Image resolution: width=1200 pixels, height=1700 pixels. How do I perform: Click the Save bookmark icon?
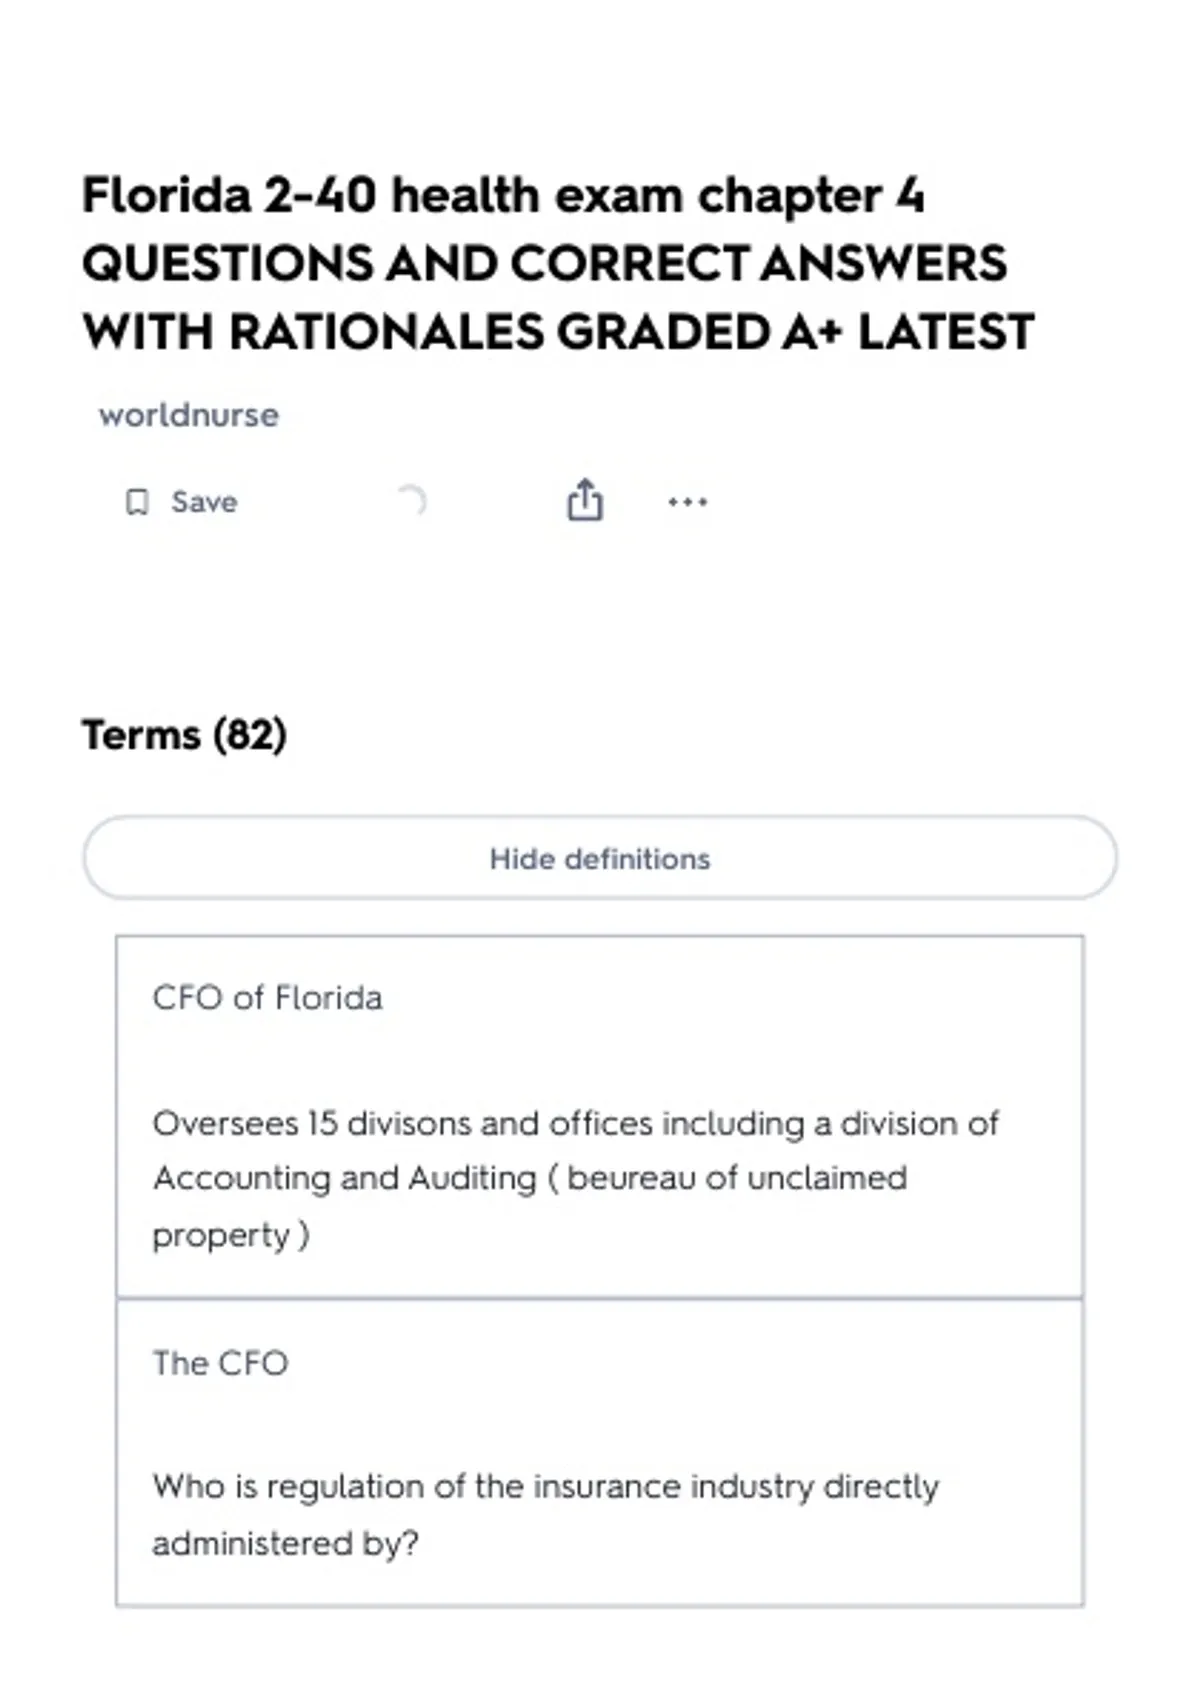click(137, 502)
